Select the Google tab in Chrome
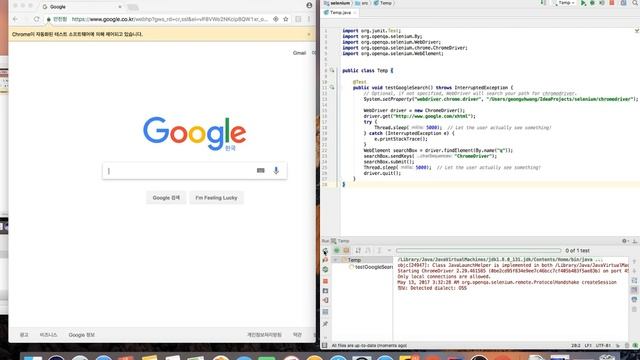640x360 pixels. point(82,7)
